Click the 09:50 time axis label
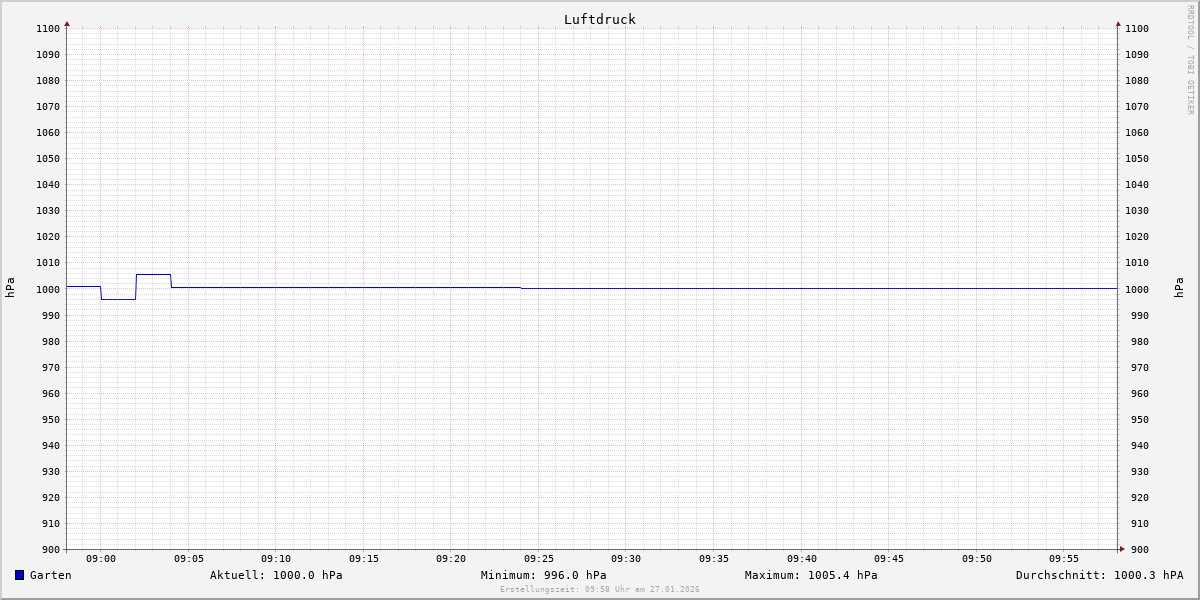The height and width of the screenshot is (600, 1200). pos(977,559)
